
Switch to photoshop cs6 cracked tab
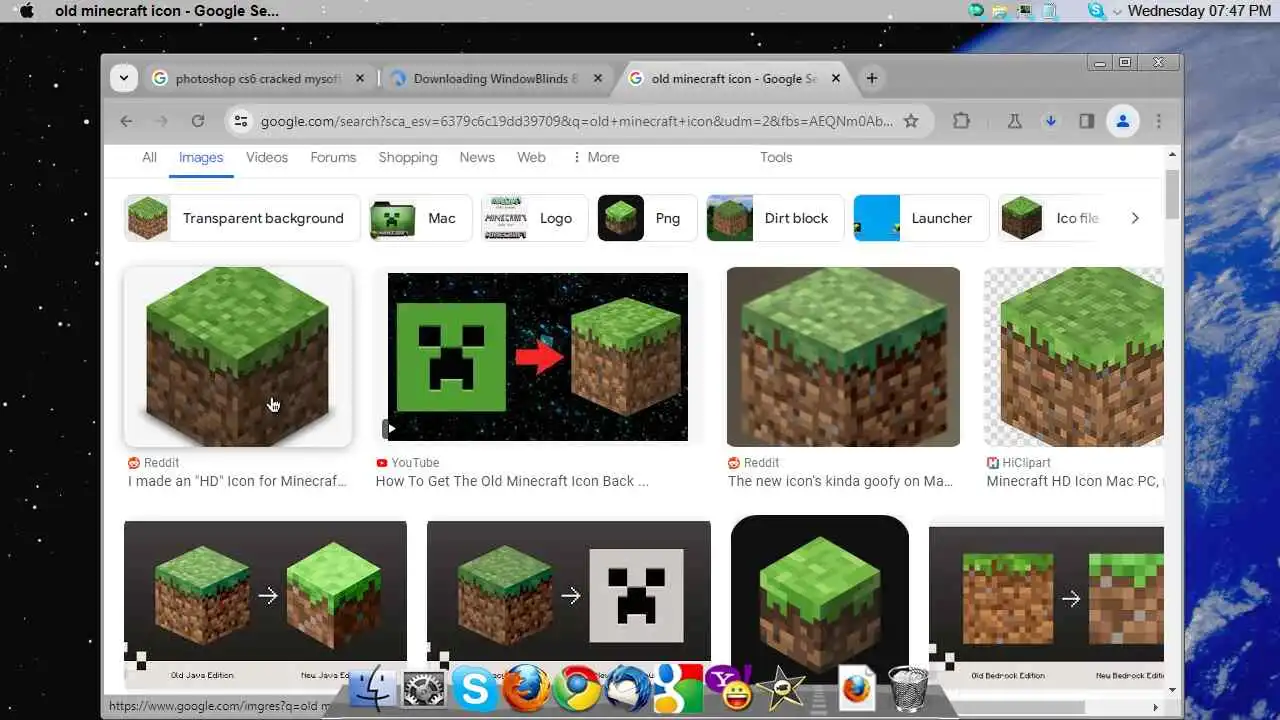(258, 78)
